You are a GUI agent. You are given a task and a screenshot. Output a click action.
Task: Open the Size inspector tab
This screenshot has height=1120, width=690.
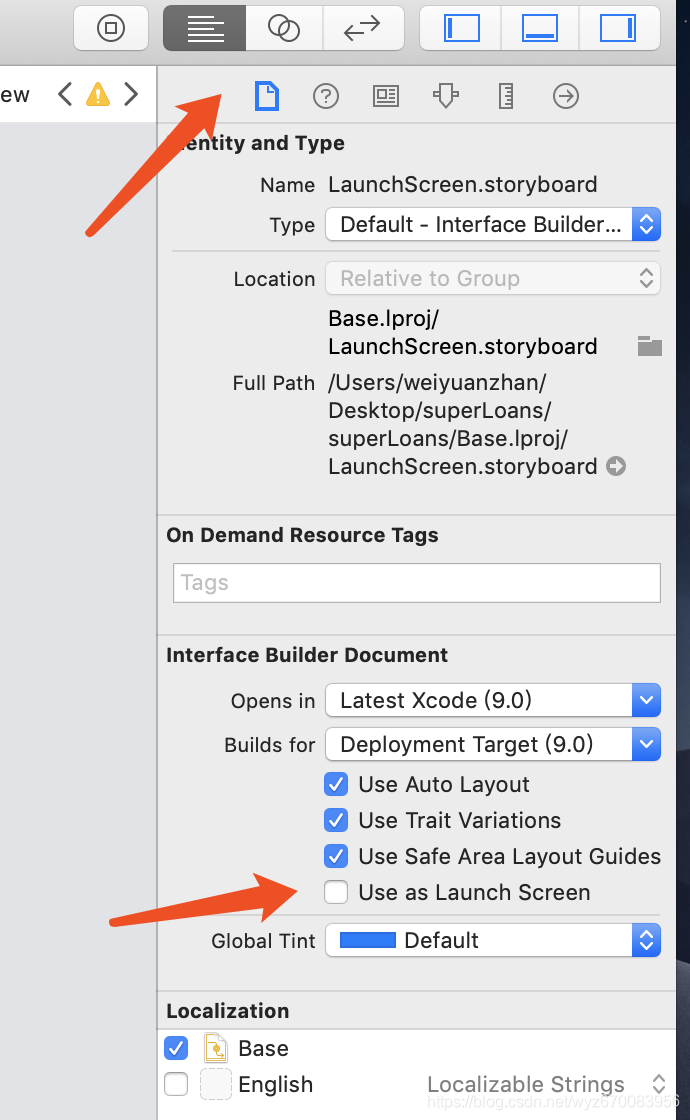506,96
